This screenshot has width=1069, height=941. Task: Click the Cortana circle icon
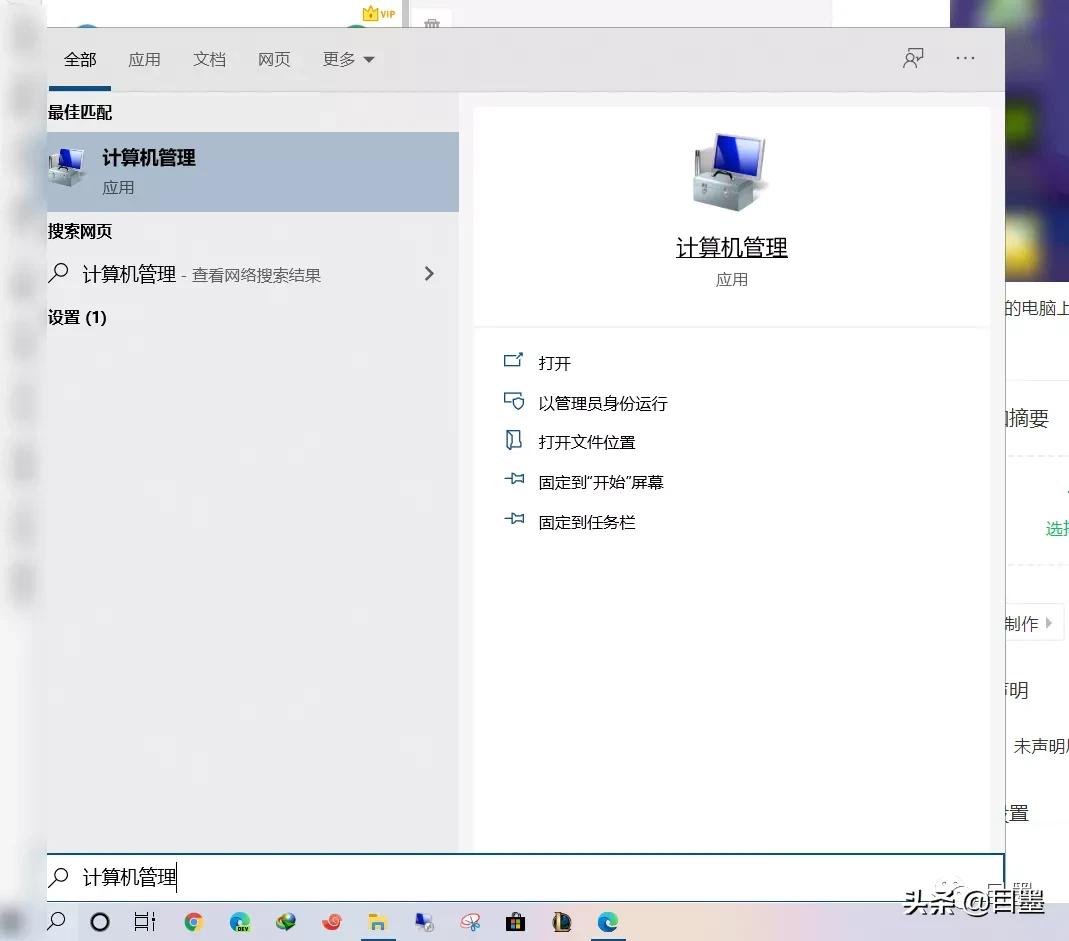point(99,921)
